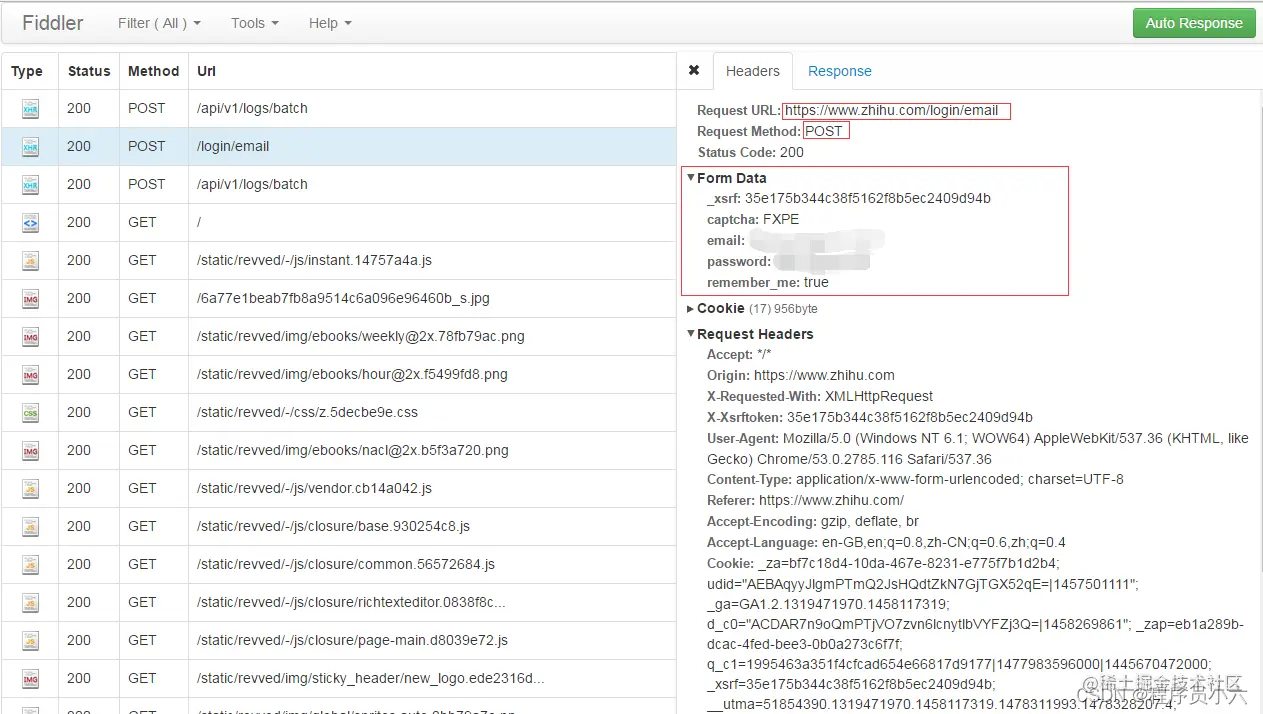Select the z.5decbe9e.css request

click(339, 413)
